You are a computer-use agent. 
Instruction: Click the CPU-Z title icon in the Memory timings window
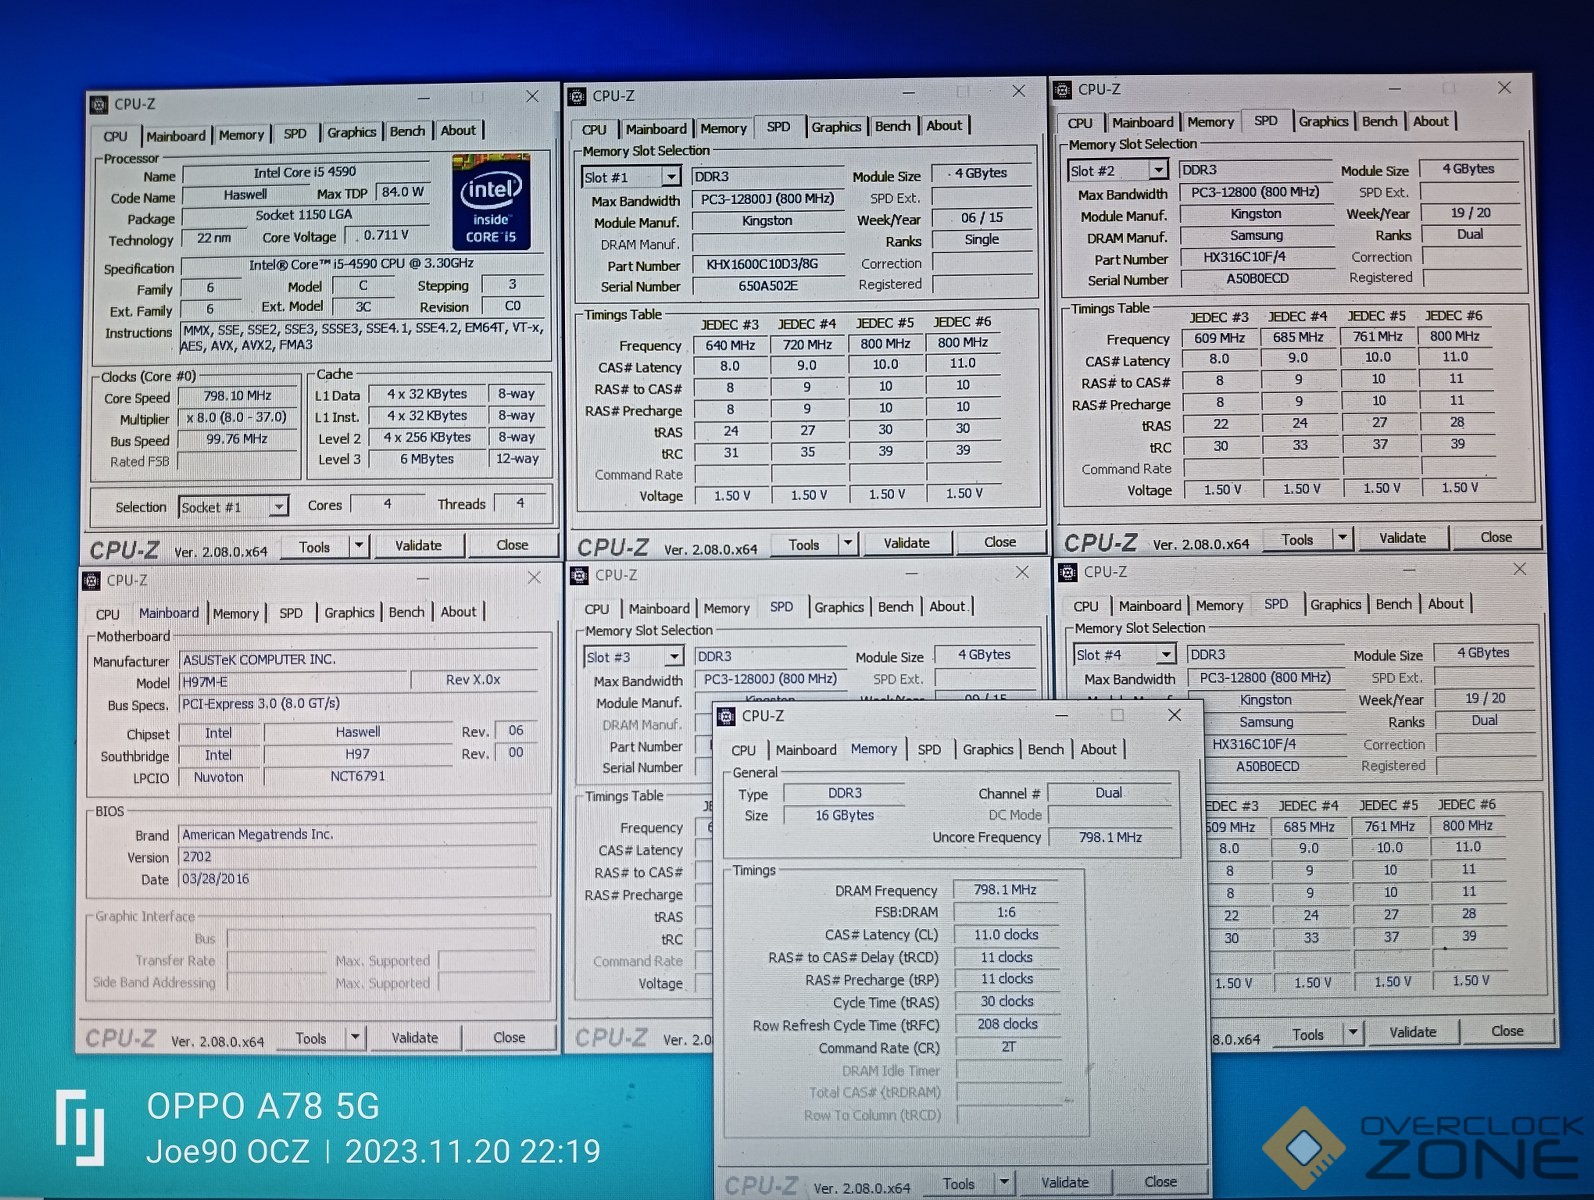(727, 716)
